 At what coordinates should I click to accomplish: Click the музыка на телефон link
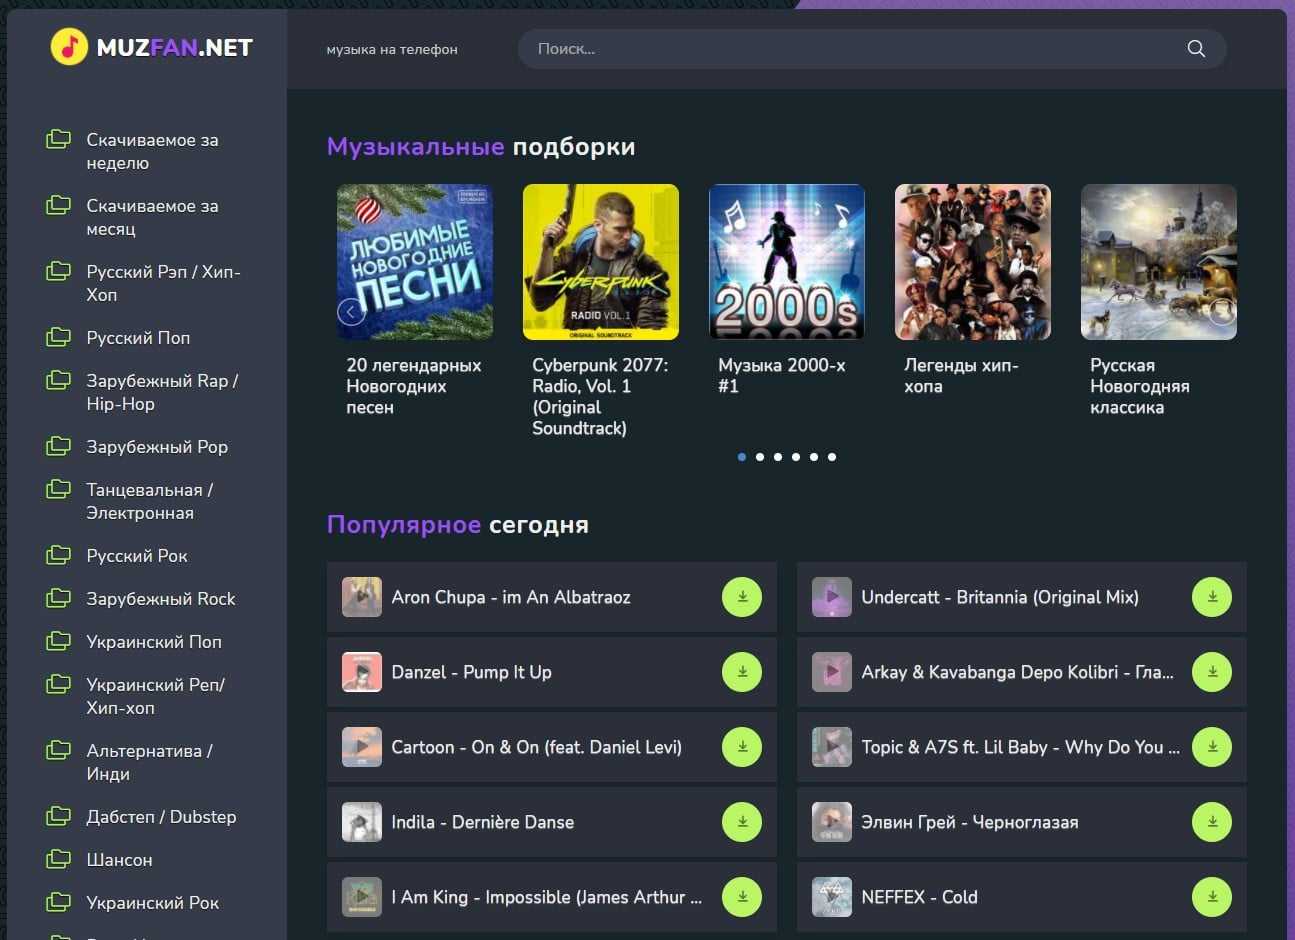(x=392, y=49)
